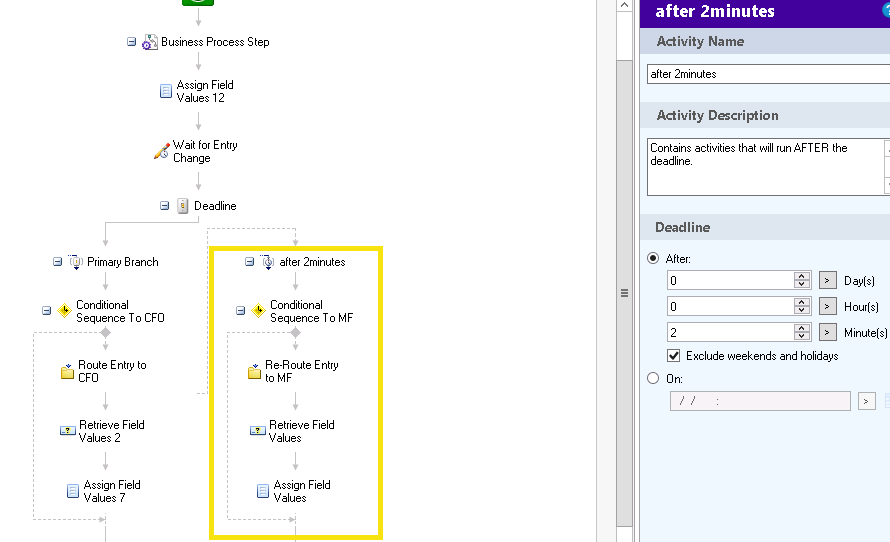Collapse the after 2minutes branch
The image size is (890, 542).
tap(249, 262)
